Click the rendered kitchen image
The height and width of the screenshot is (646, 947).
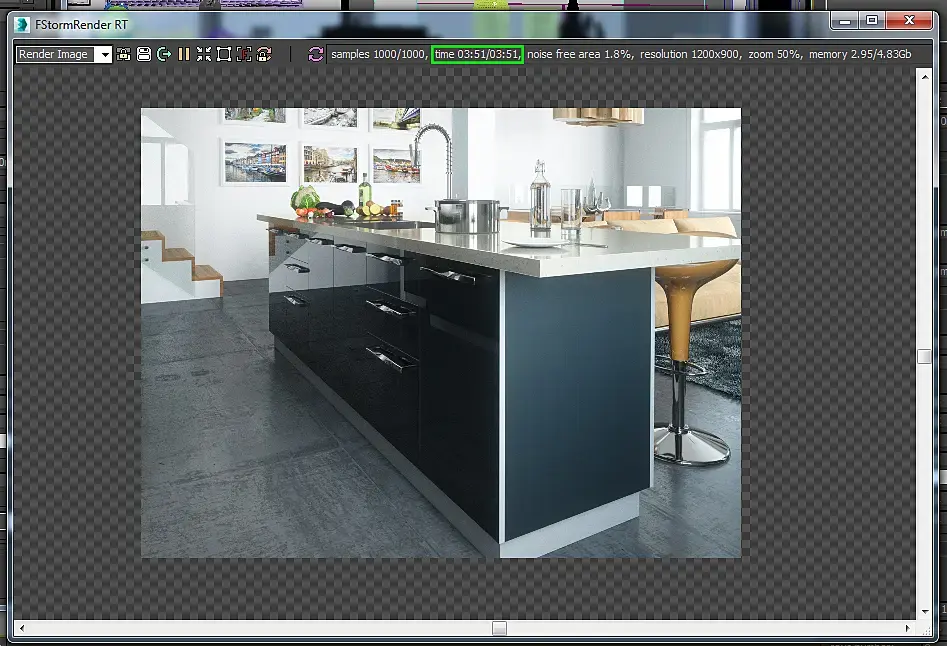pos(441,333)
